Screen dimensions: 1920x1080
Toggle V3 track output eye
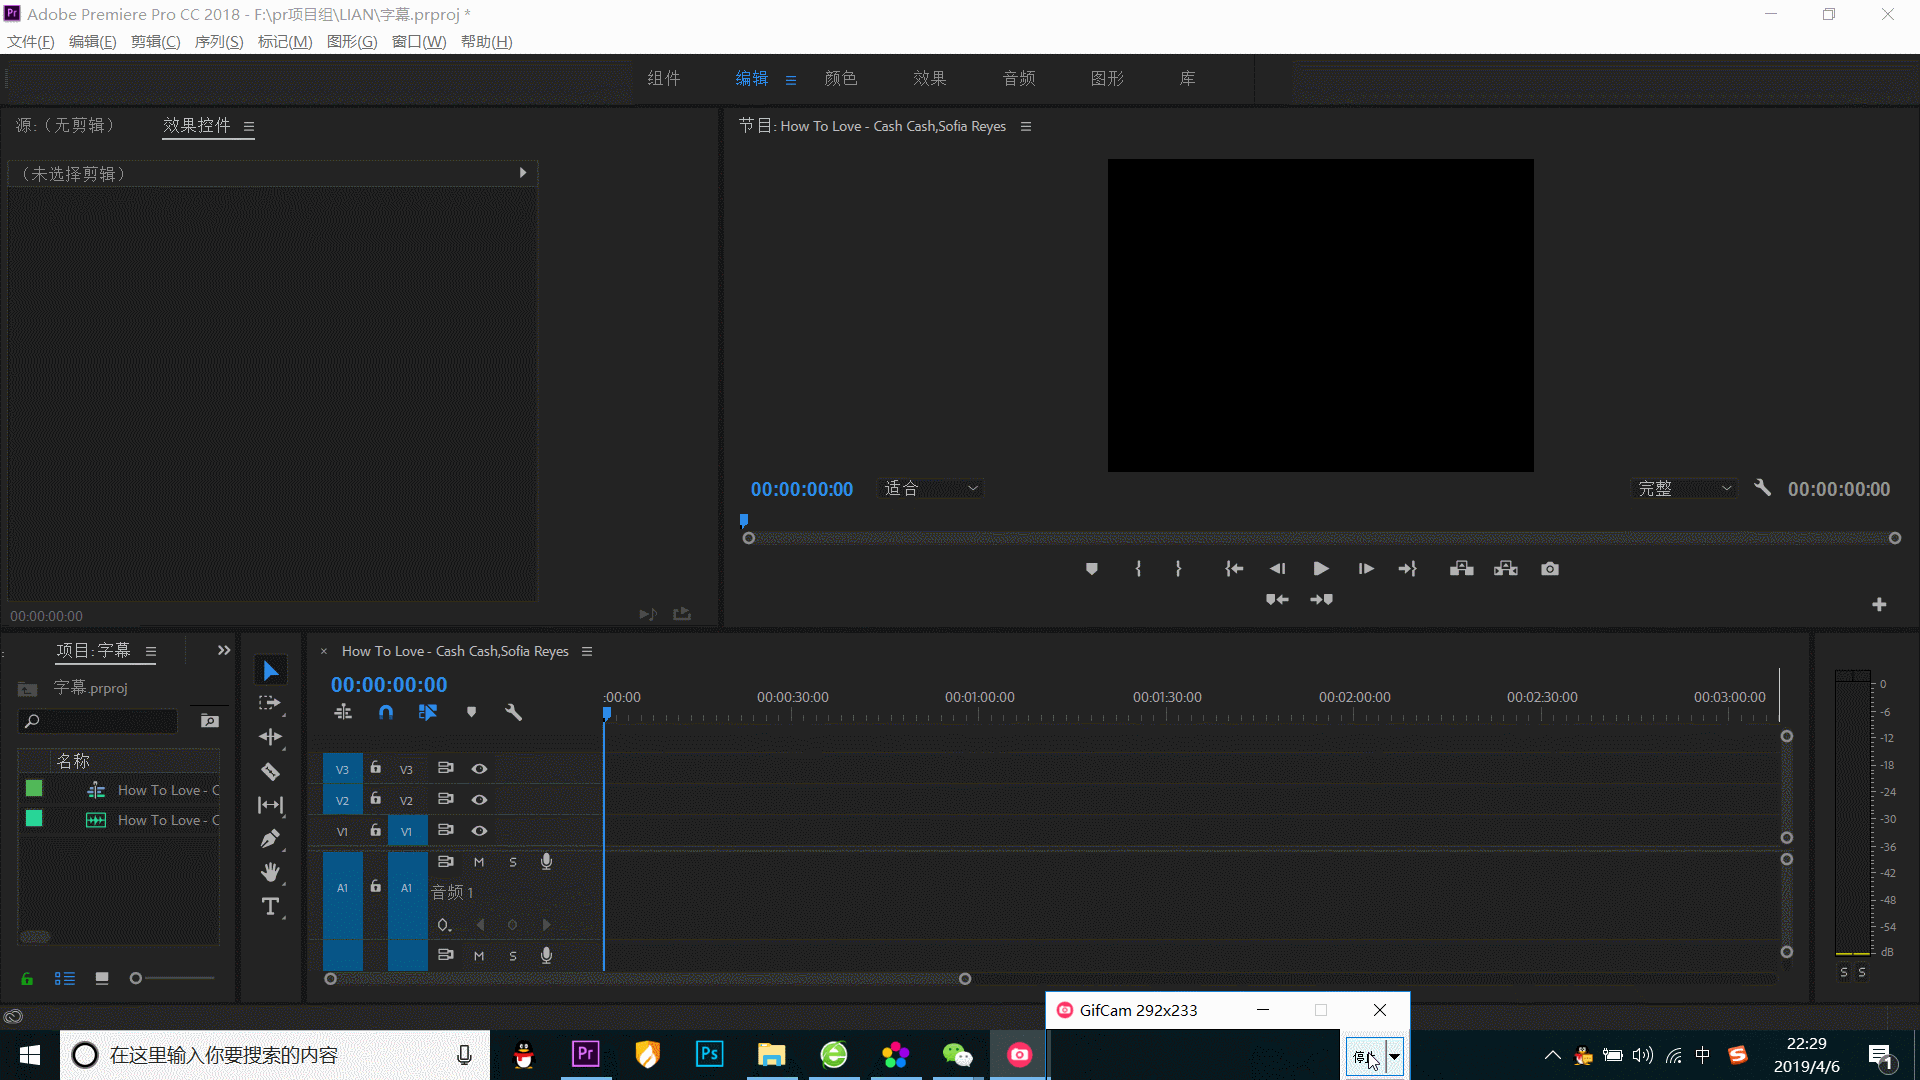tap(479, 769)
